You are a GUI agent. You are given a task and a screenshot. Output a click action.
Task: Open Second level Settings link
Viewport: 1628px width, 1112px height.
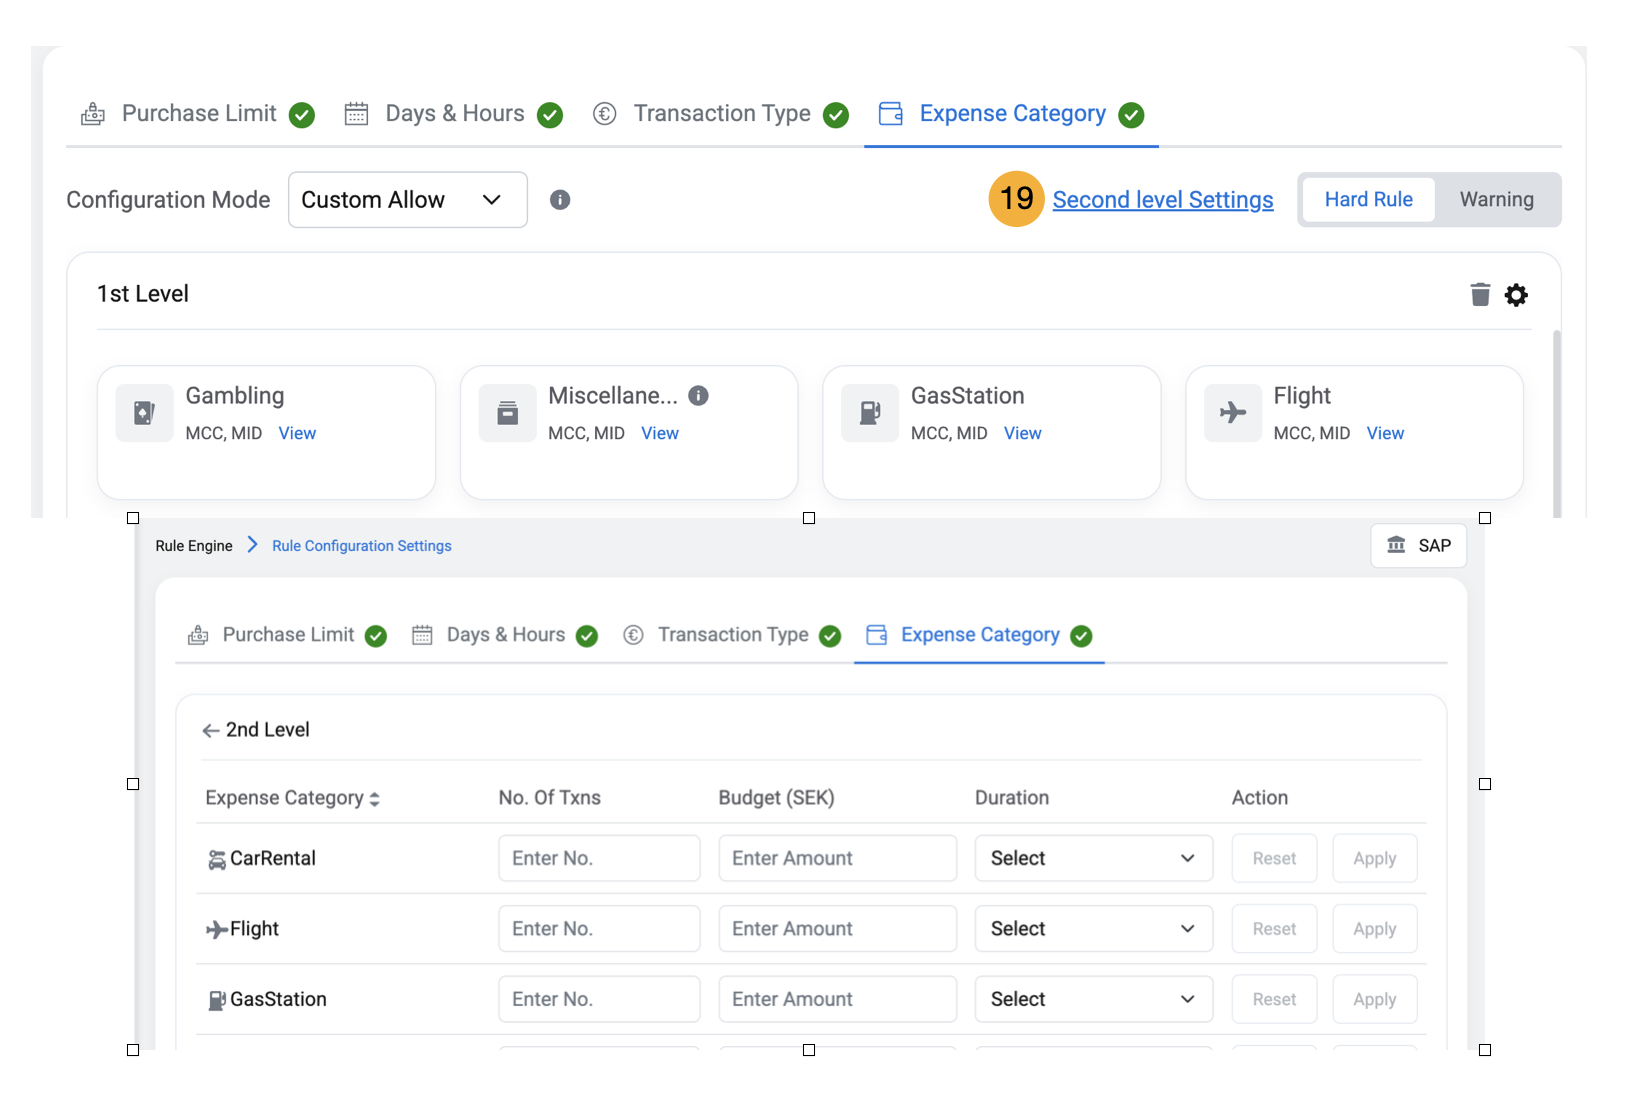1162,200
